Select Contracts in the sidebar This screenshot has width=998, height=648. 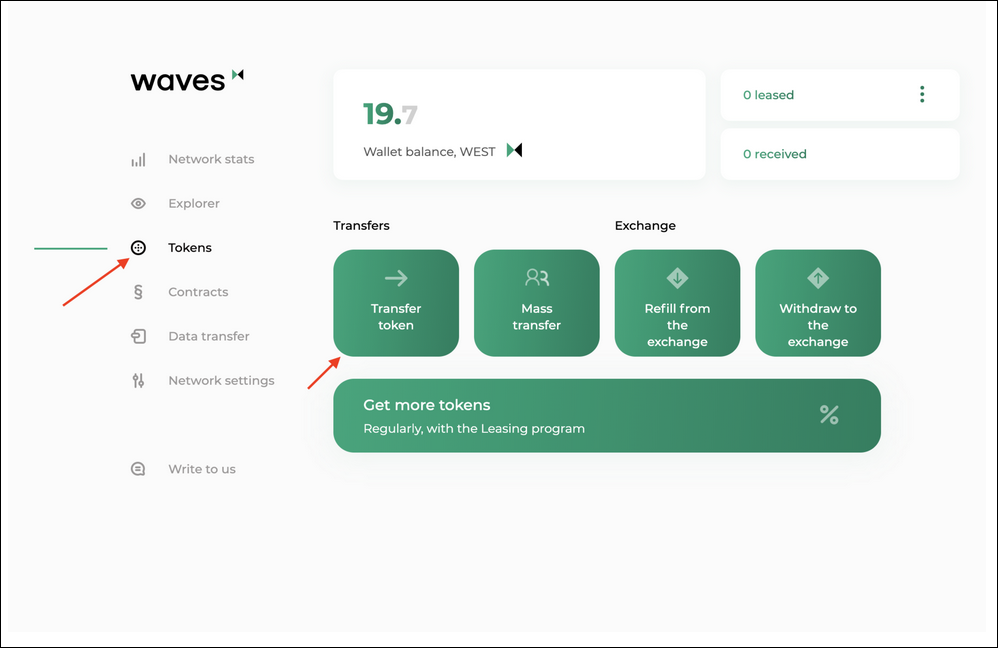pyautogui.click(x=198, y=292)
